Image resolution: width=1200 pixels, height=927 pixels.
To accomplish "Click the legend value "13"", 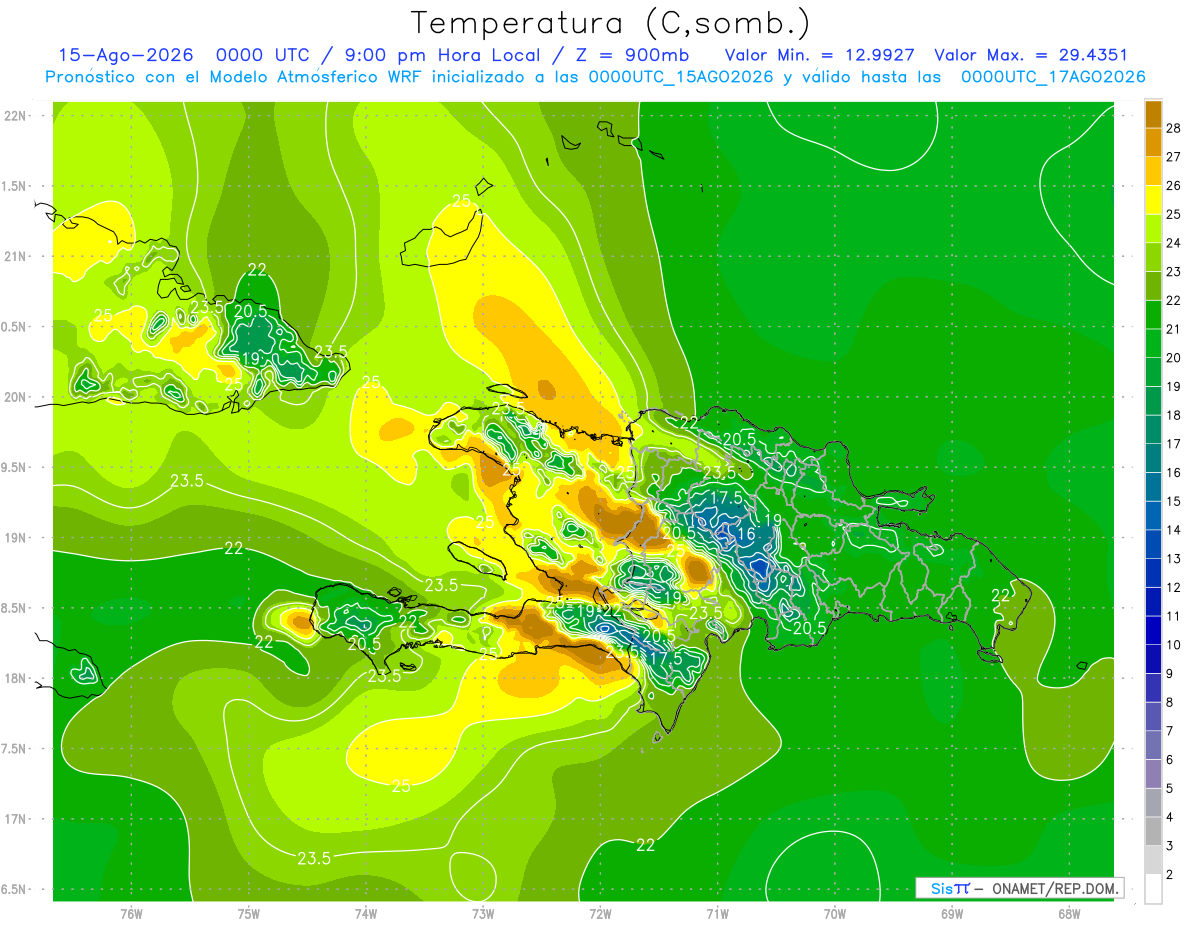I will [1173, 560].
